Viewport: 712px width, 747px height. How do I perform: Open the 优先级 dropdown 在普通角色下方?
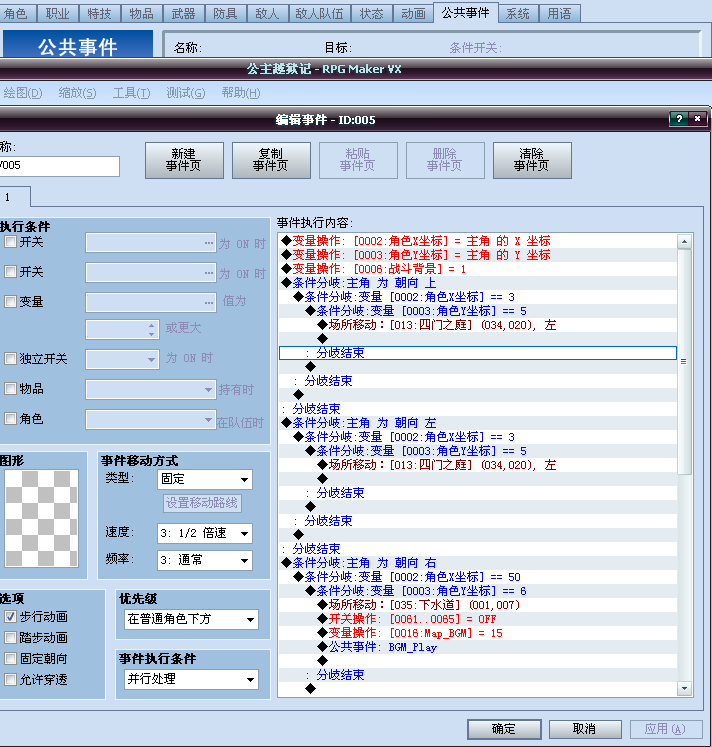click(191, 619)
